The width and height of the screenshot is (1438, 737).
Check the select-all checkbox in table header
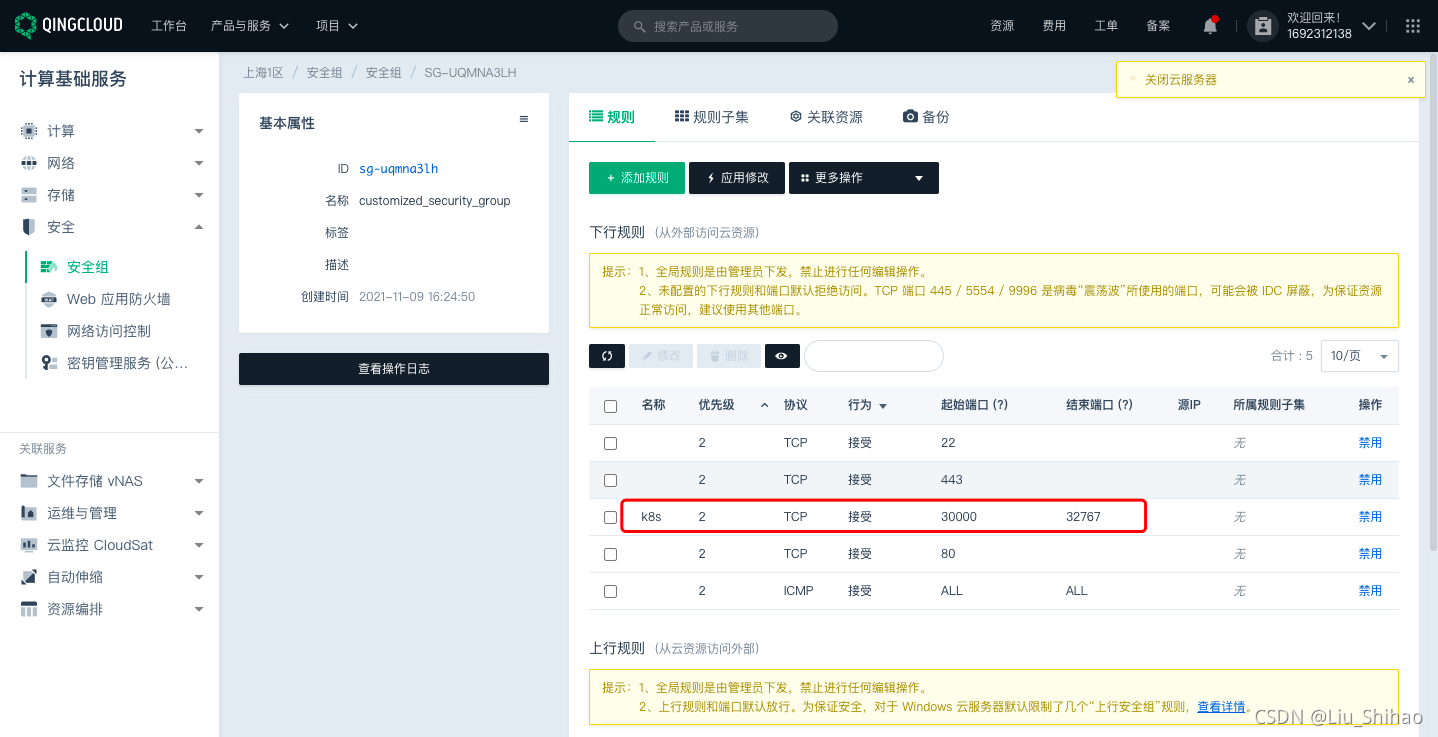tap(611, 406)
